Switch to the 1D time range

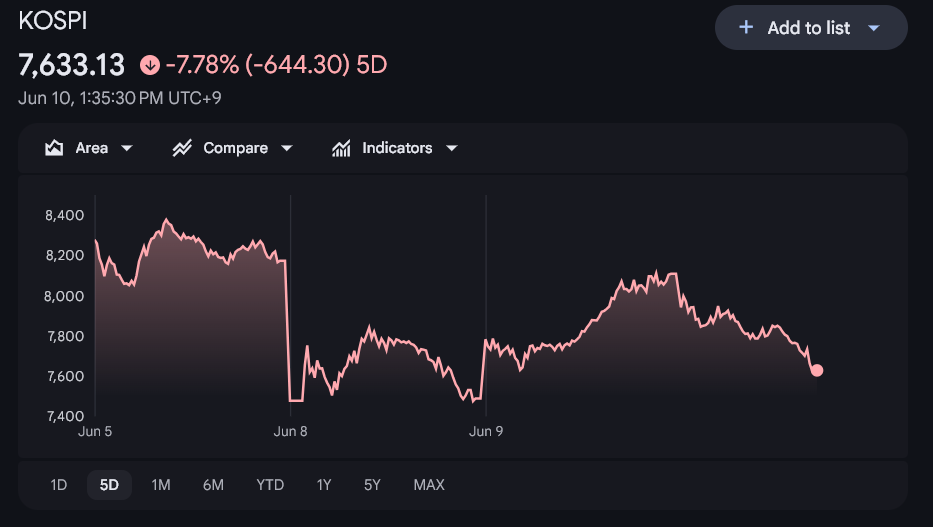click(x=58, y=485)
